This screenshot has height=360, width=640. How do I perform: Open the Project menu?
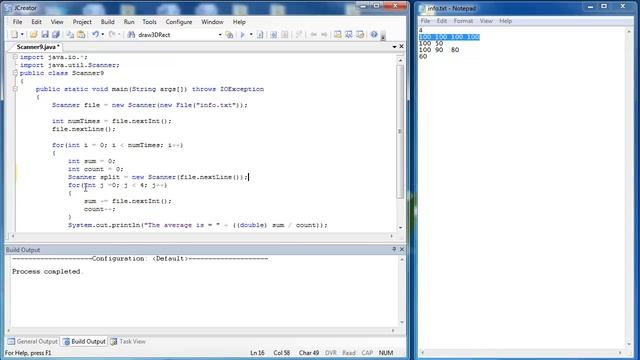[x=82, y=22]
